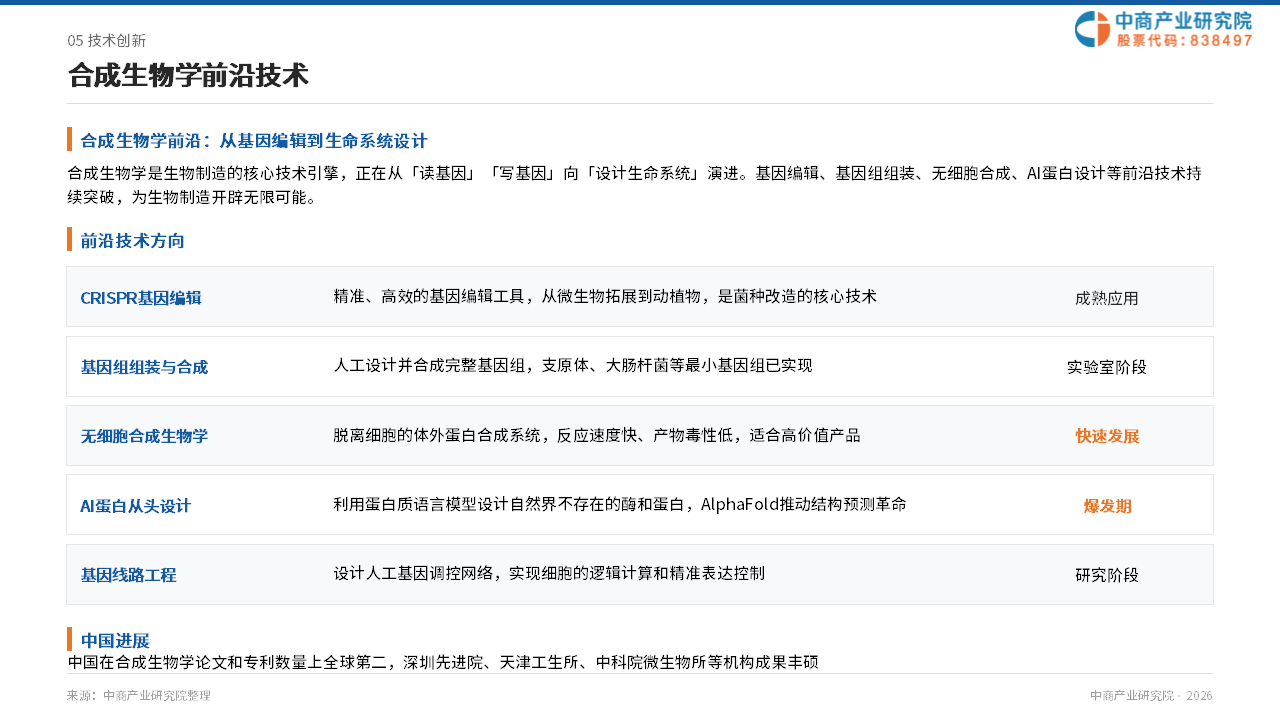Click the 研究阶段 status cell
Image resolution: width=1280 pixels, height=720 pixels.
click(x=1107, y=575)
